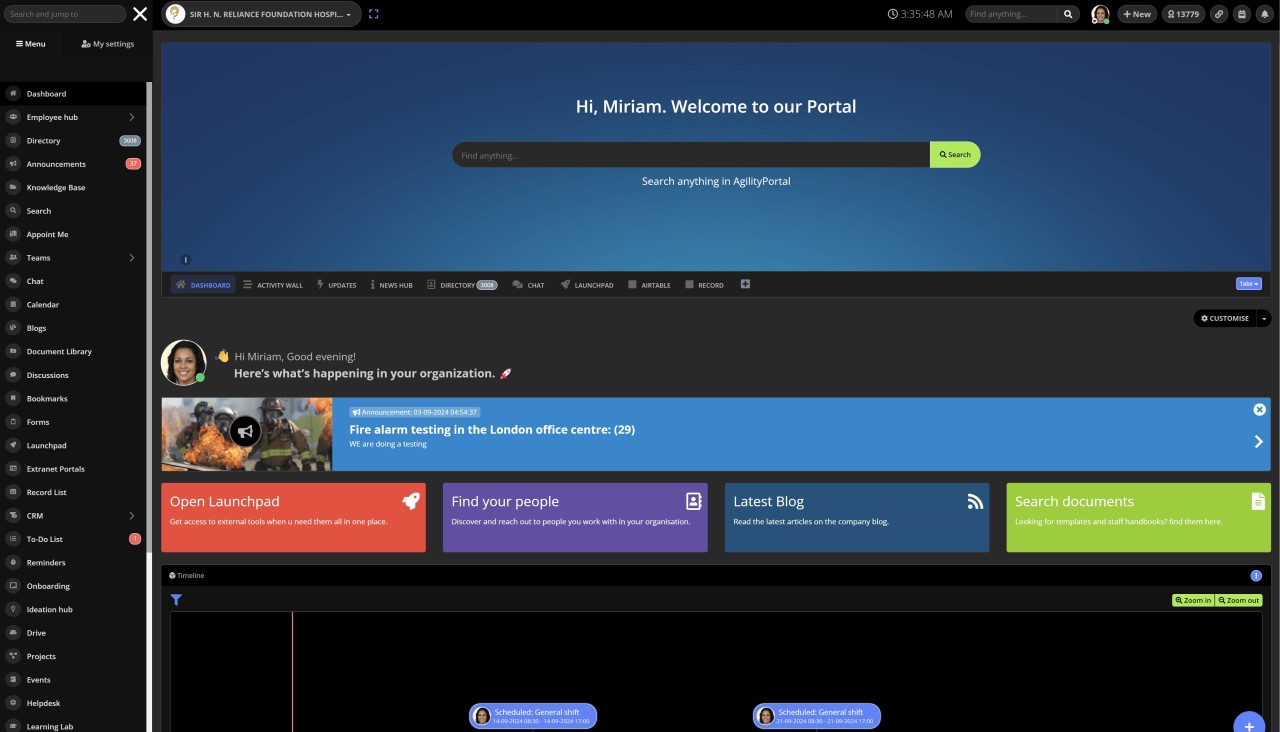1280x732 pixels.
Task: Open the calendar icon in top bar
Action: 1241,14
